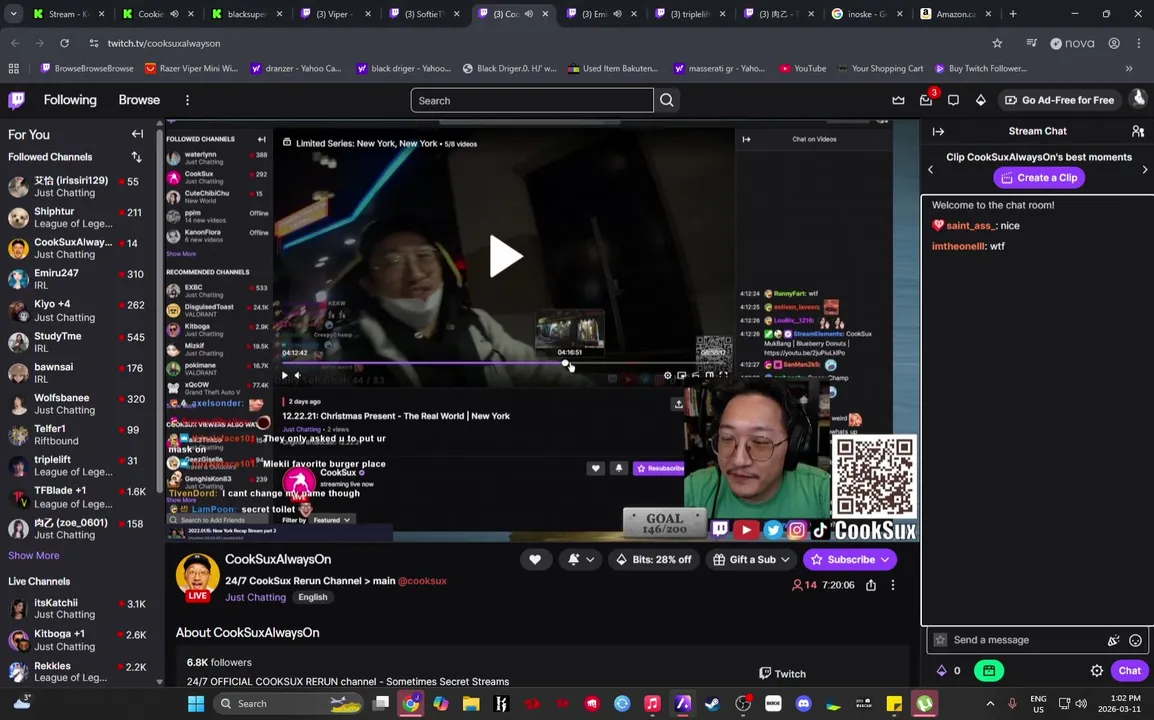Click Go Ad-Free for Free button
The image size is (1154, 720).
[1059, 100]
